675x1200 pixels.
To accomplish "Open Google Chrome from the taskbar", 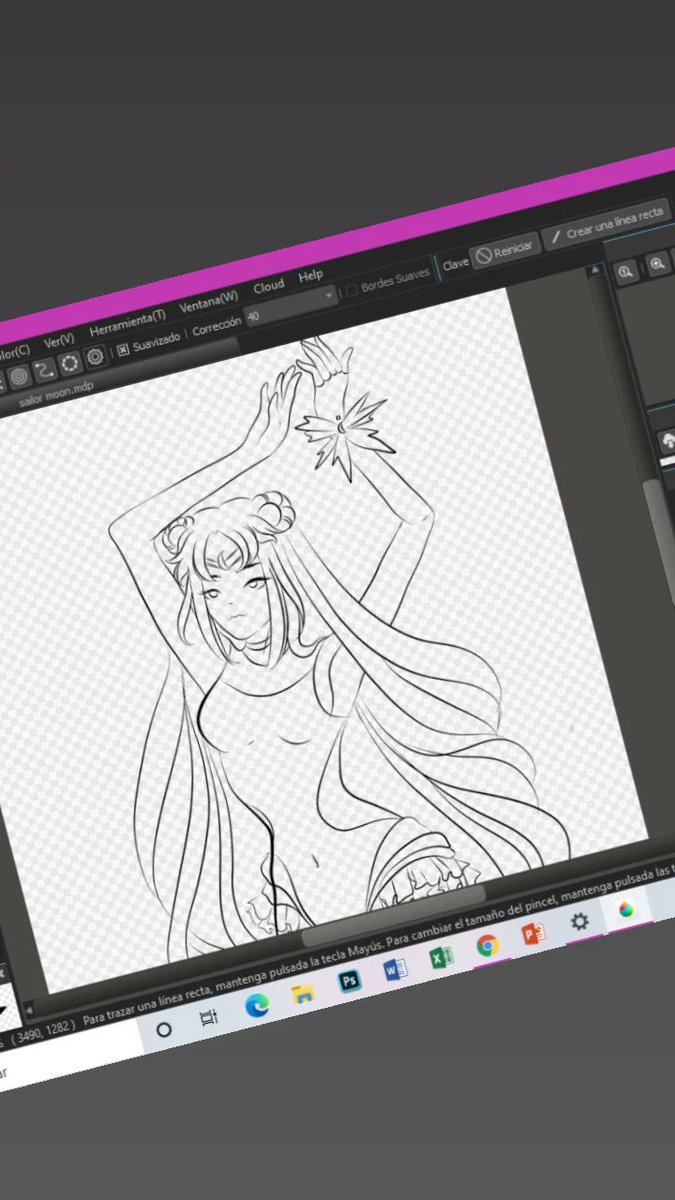I will point(487,946).
